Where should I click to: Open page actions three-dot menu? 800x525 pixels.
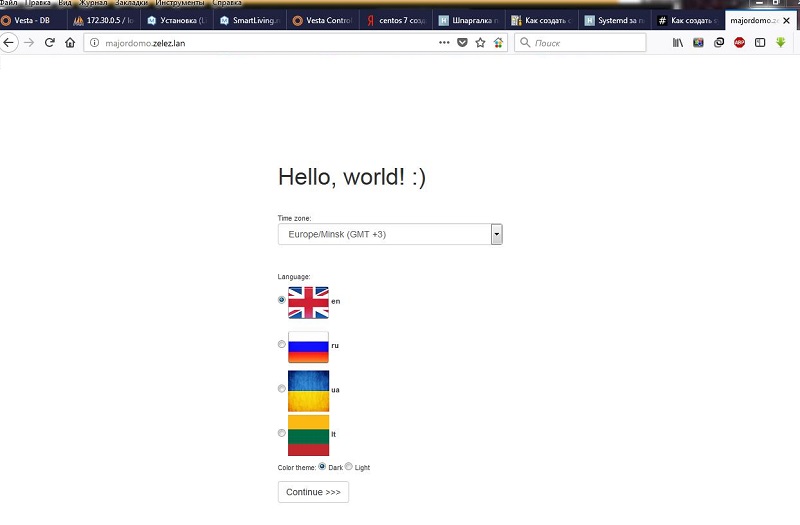pos(444,43)
